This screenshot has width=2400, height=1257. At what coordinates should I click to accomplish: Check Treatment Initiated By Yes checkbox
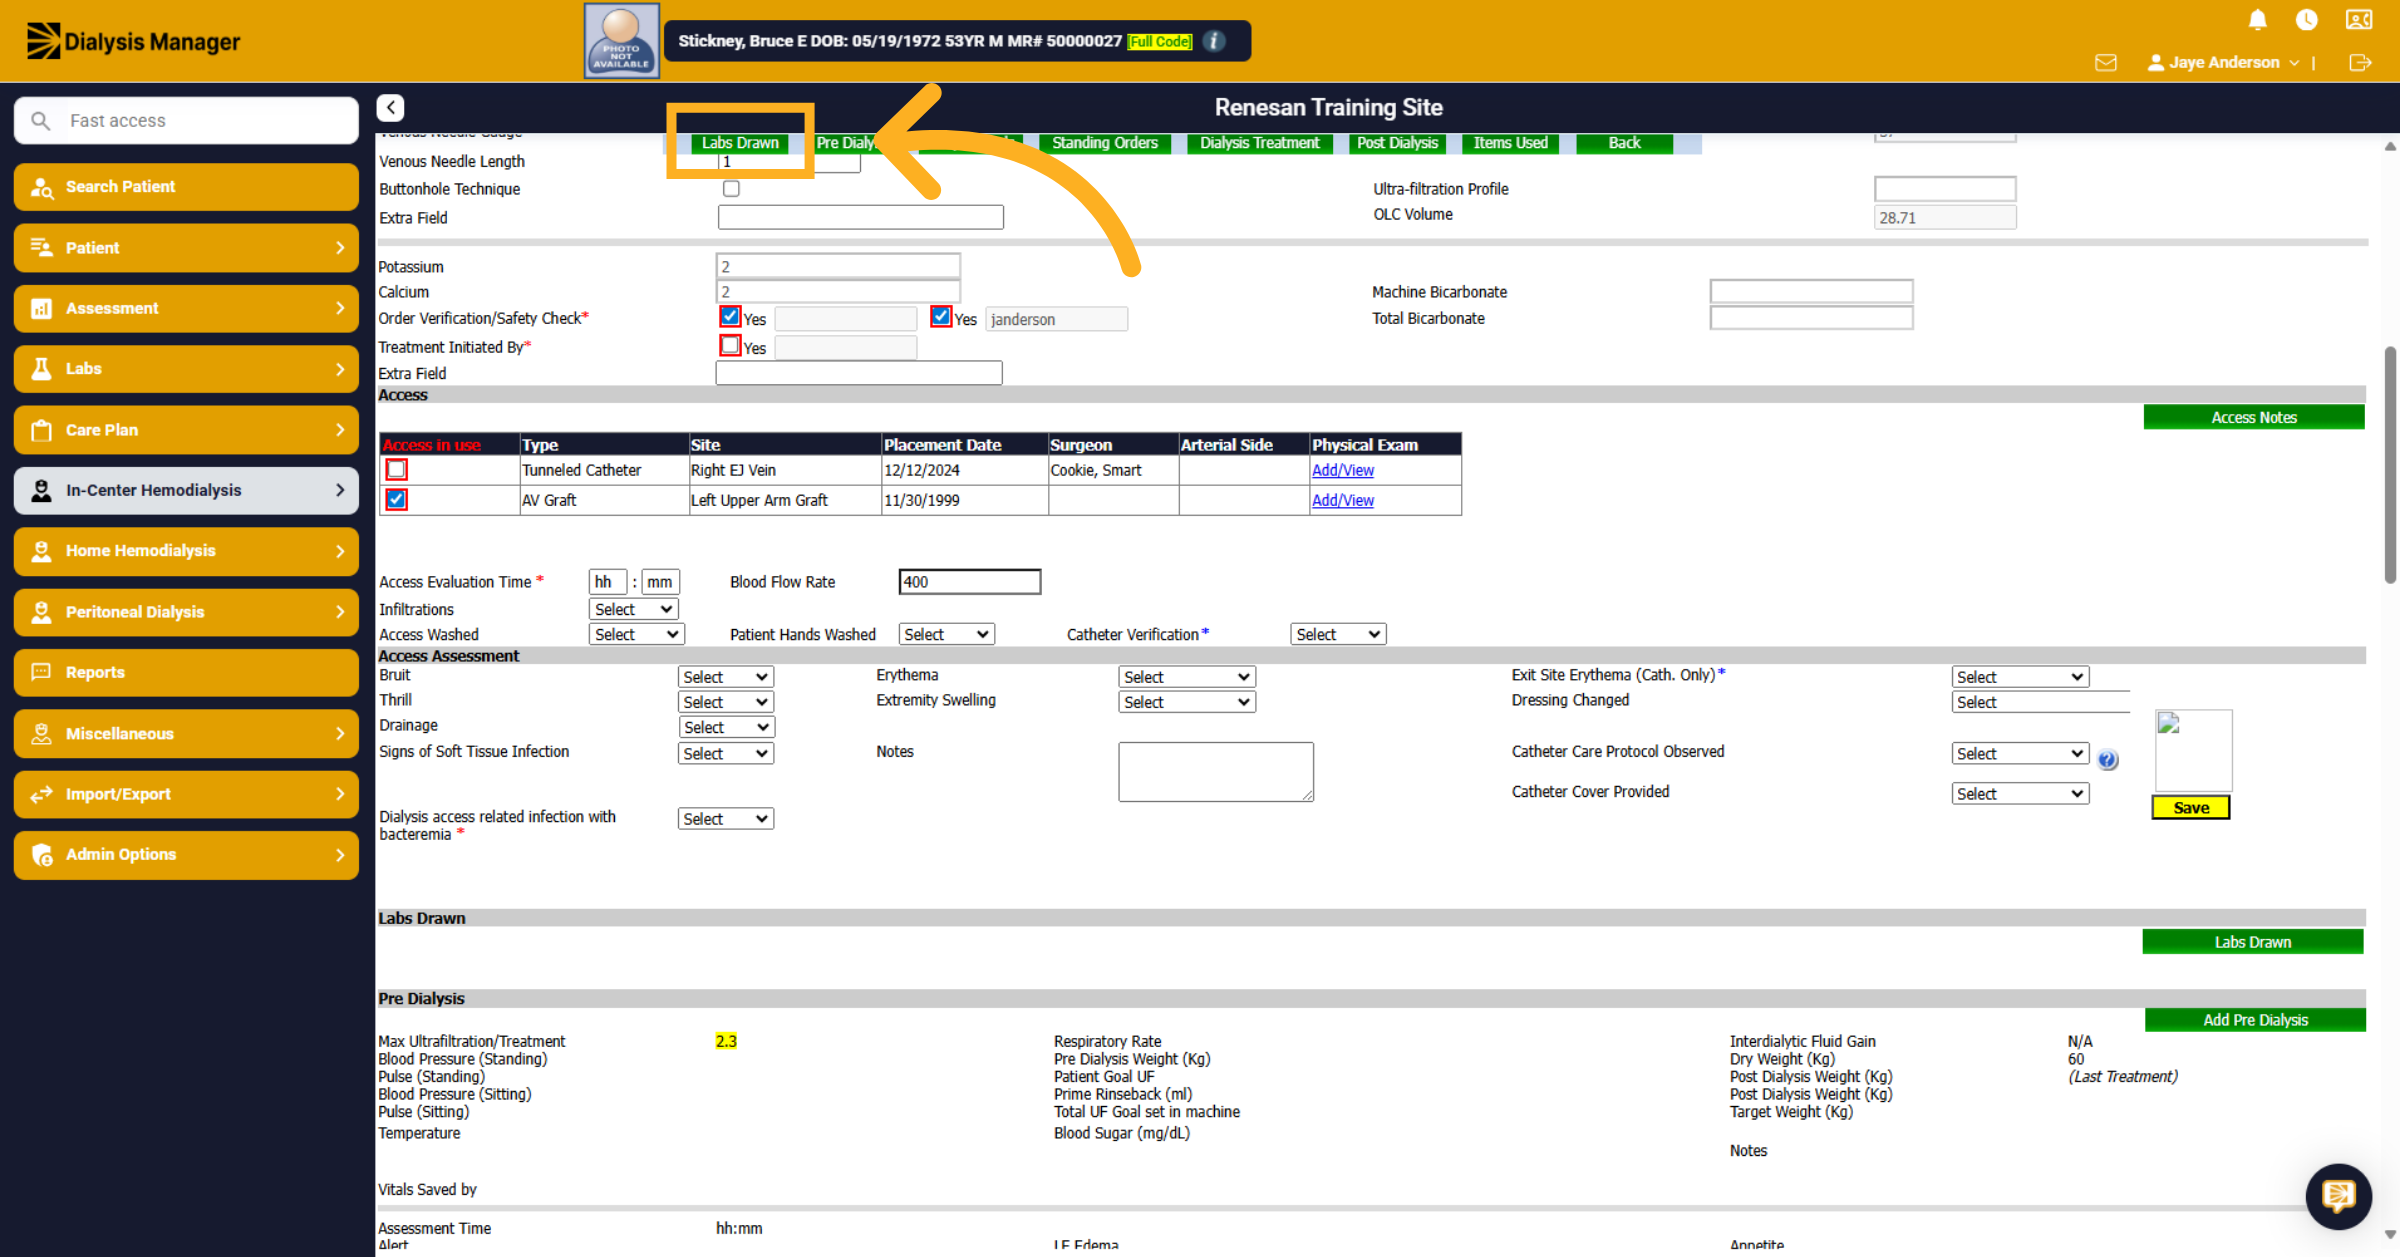point(730,346)
